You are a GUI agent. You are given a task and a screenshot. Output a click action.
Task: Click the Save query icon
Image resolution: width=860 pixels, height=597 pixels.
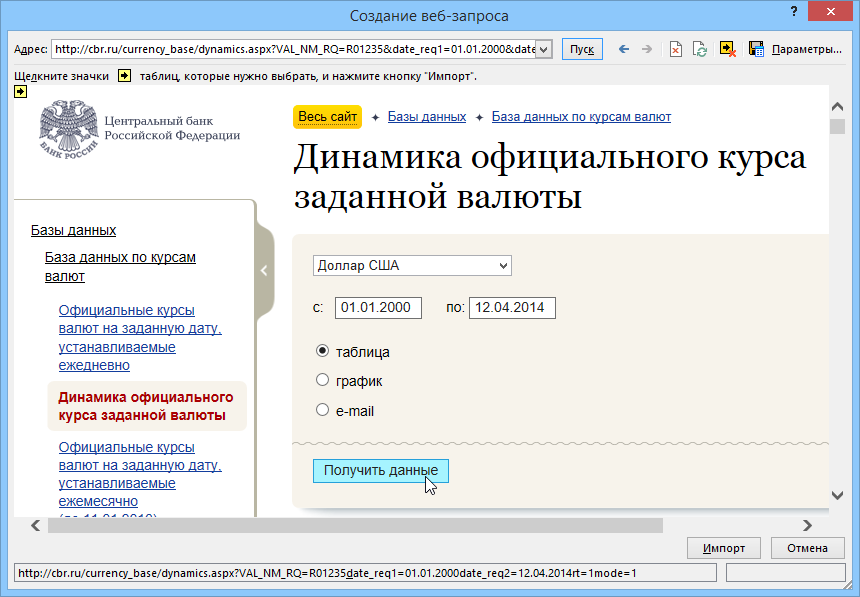756,49
